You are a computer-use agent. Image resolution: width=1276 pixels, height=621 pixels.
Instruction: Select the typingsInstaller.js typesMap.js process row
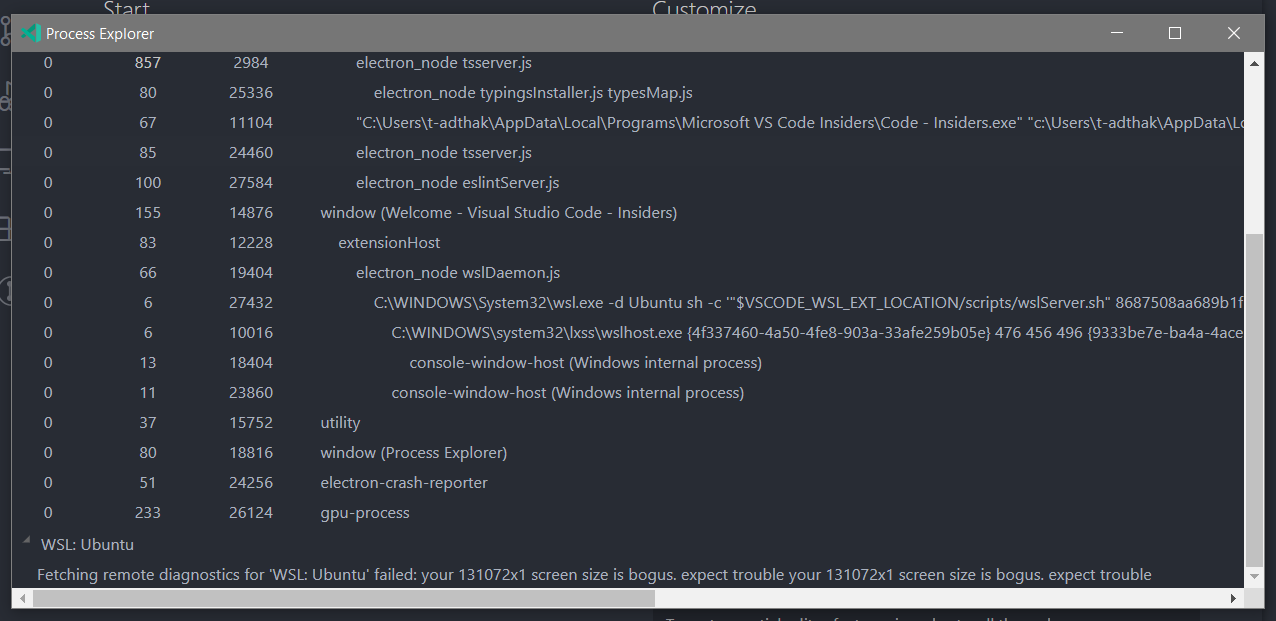click(x=629, y=93)
